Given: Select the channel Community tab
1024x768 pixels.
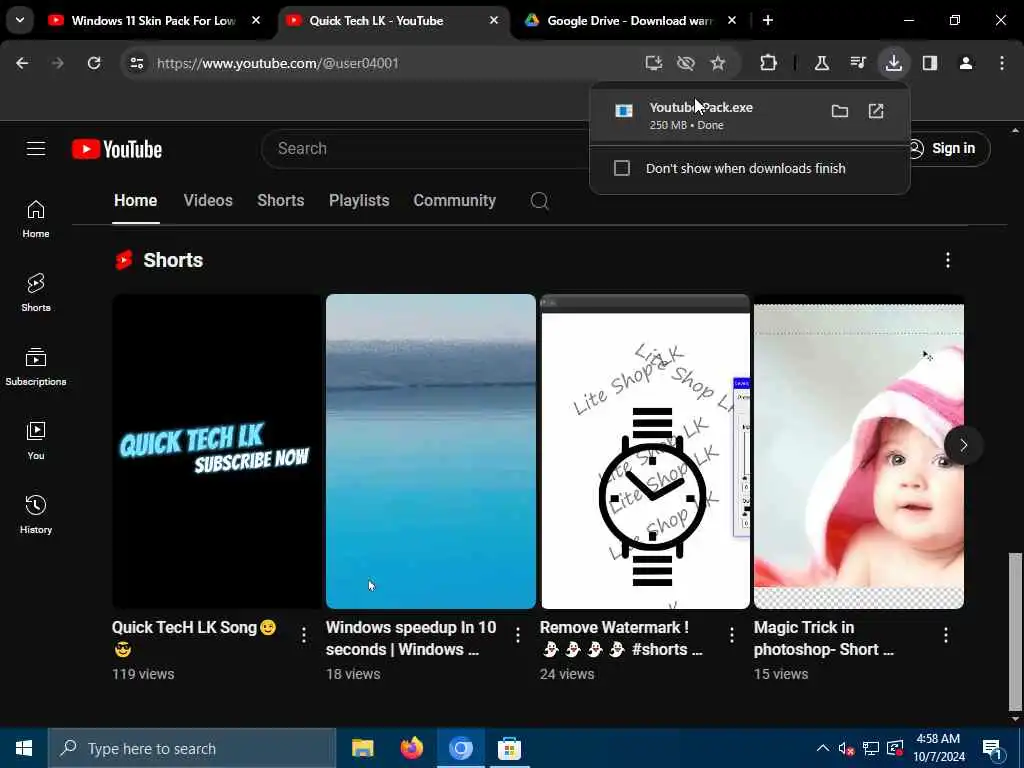Looking at the screenshot, I should pyautogui.click(x=455, y=200).
